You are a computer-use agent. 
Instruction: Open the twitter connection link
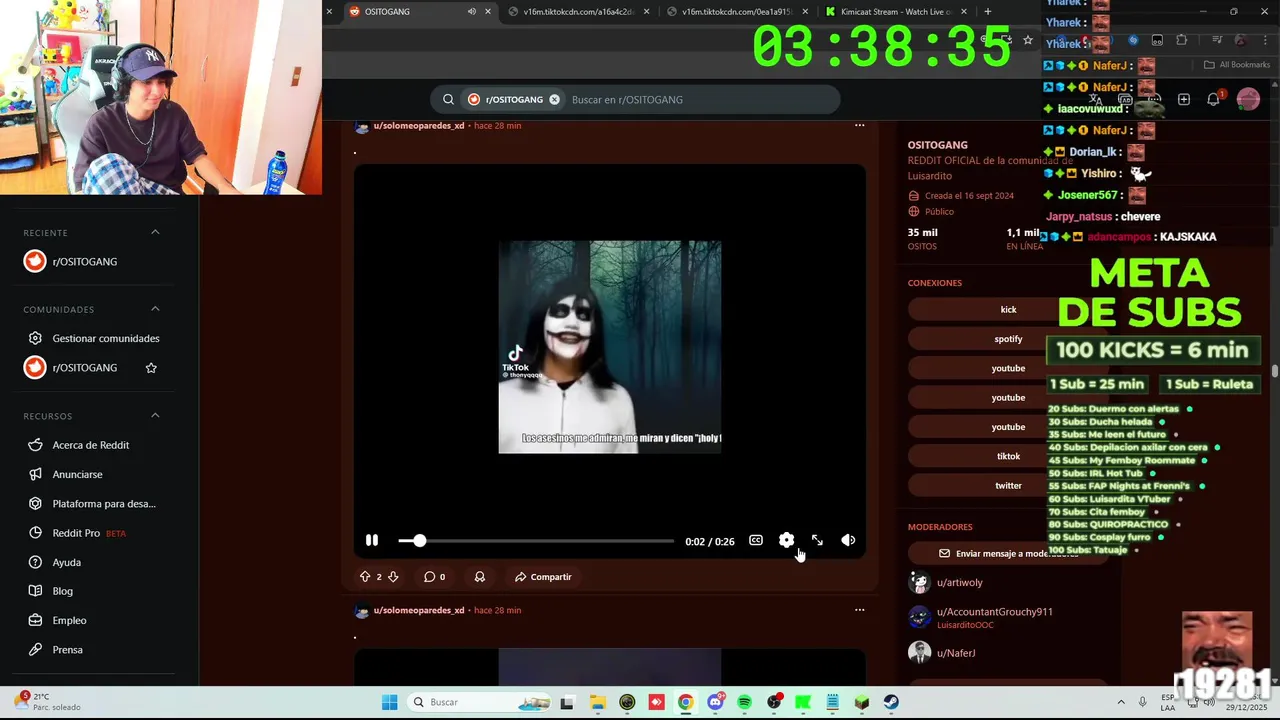point(1008,485)
